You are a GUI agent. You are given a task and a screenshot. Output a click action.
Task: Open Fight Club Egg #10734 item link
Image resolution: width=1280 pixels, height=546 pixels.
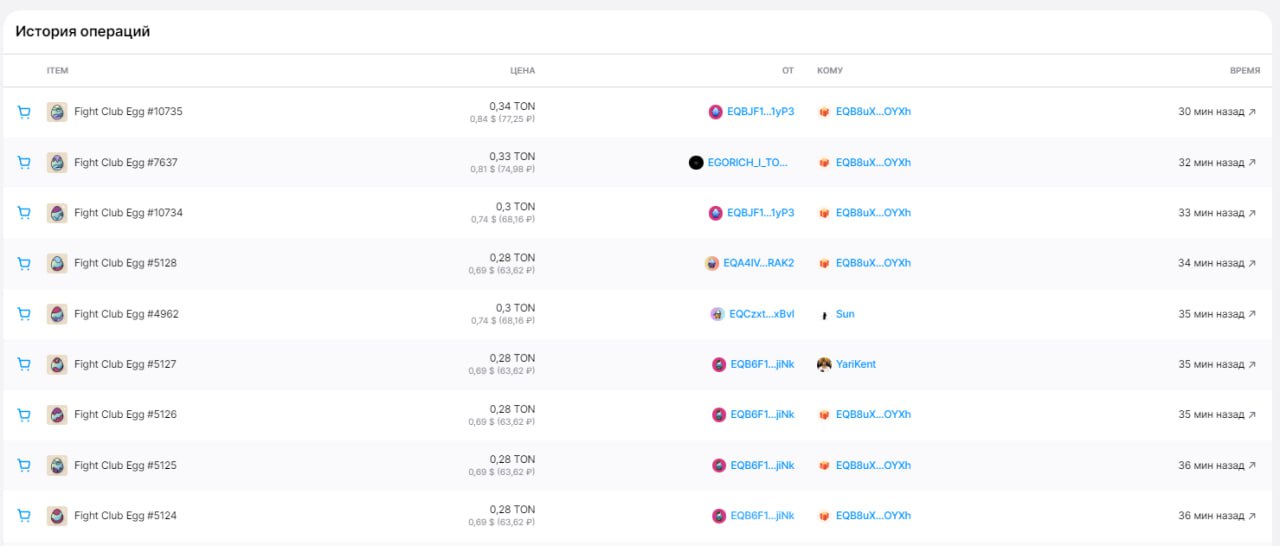(x=128, y=213)
